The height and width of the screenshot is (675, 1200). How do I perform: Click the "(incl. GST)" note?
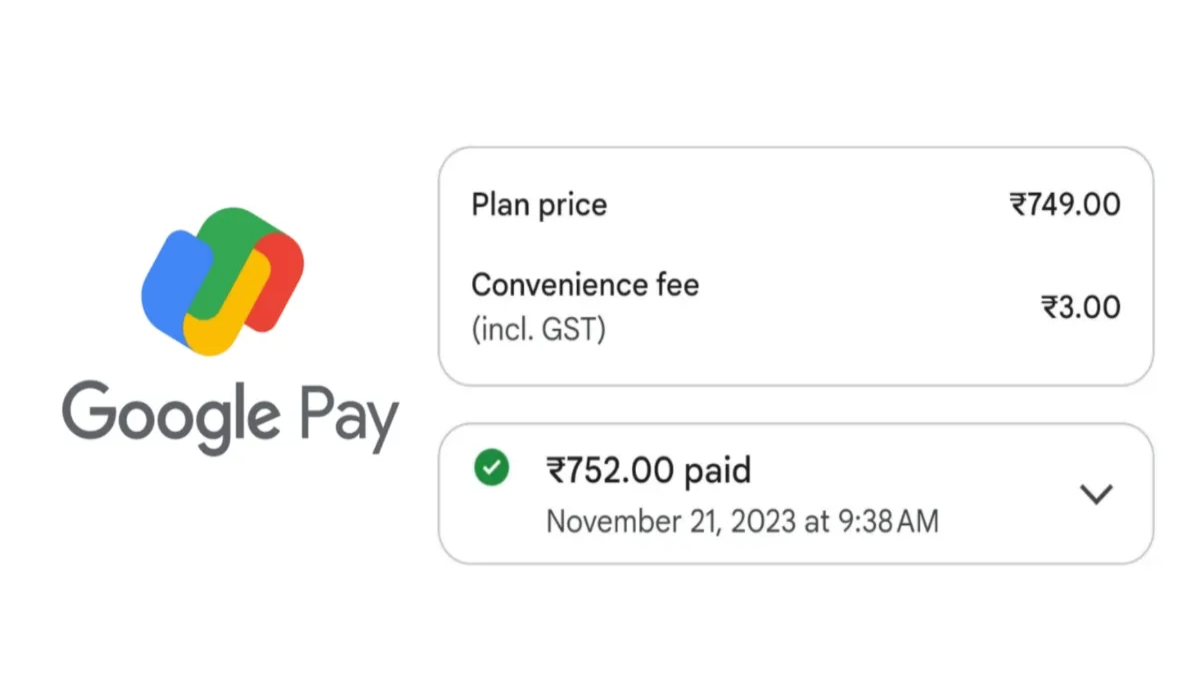tap(539, 329)
